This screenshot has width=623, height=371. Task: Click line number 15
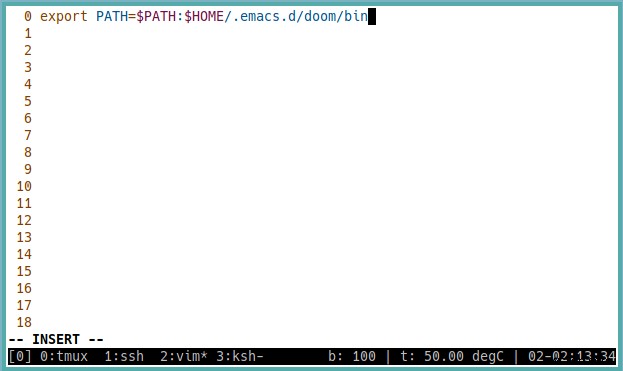coord(24,271)
